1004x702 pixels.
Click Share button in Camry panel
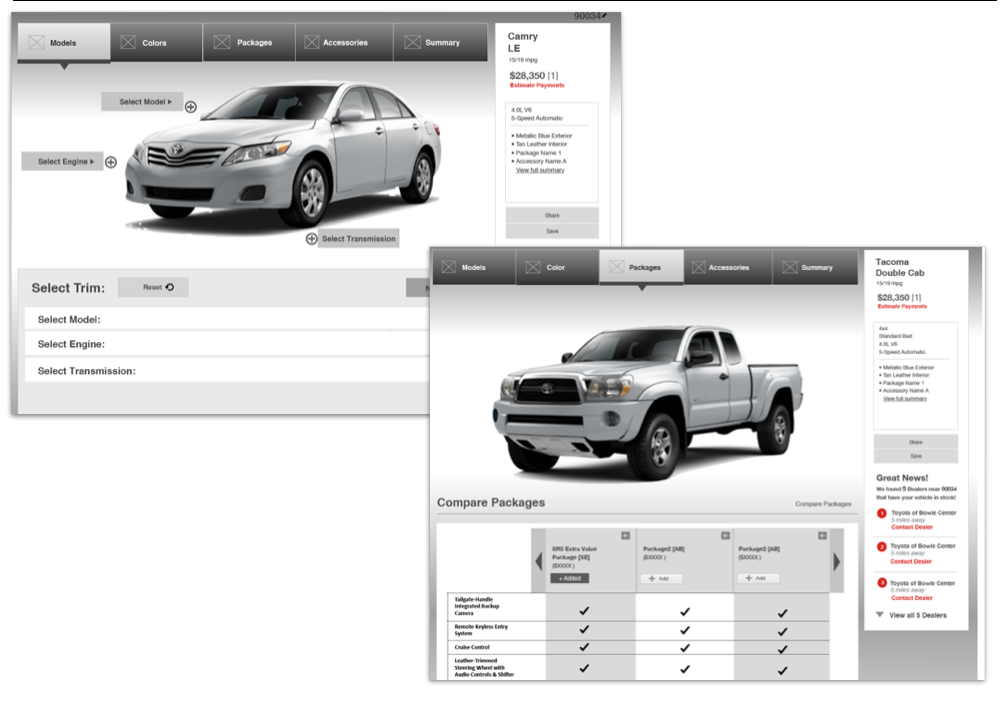click(x=552, y=215)
